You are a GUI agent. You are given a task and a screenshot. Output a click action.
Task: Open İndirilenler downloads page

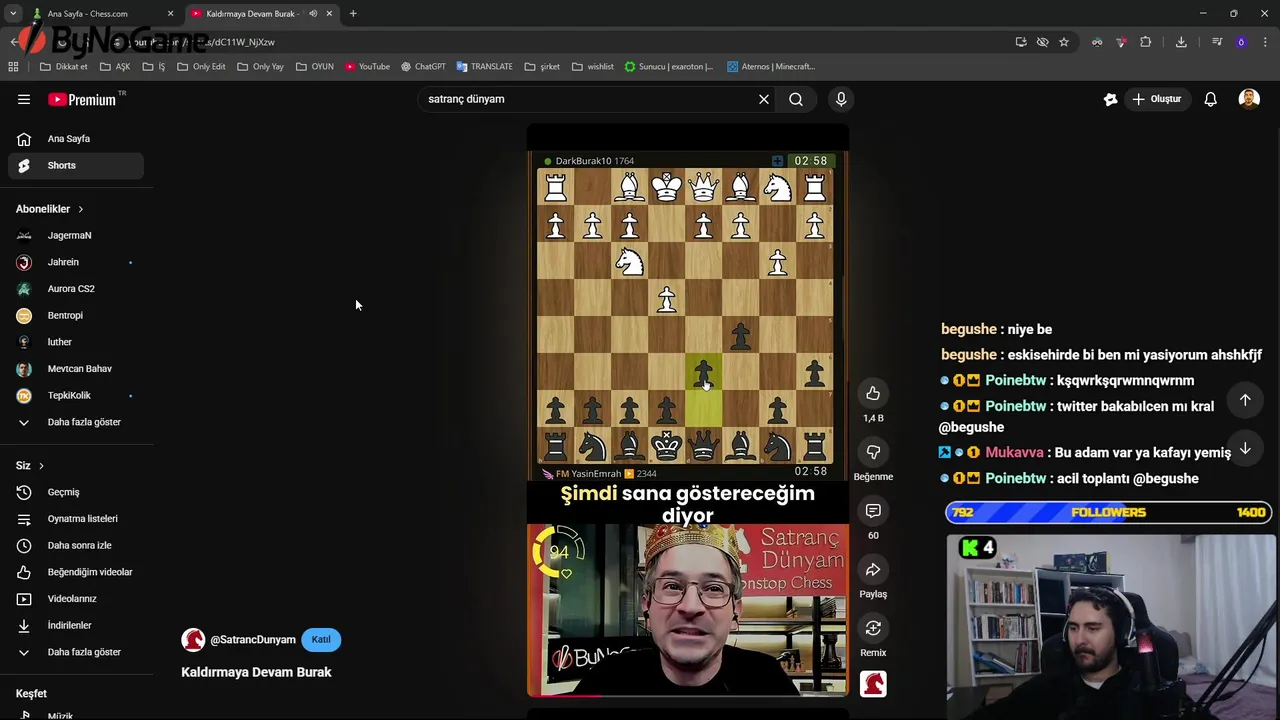76,625
